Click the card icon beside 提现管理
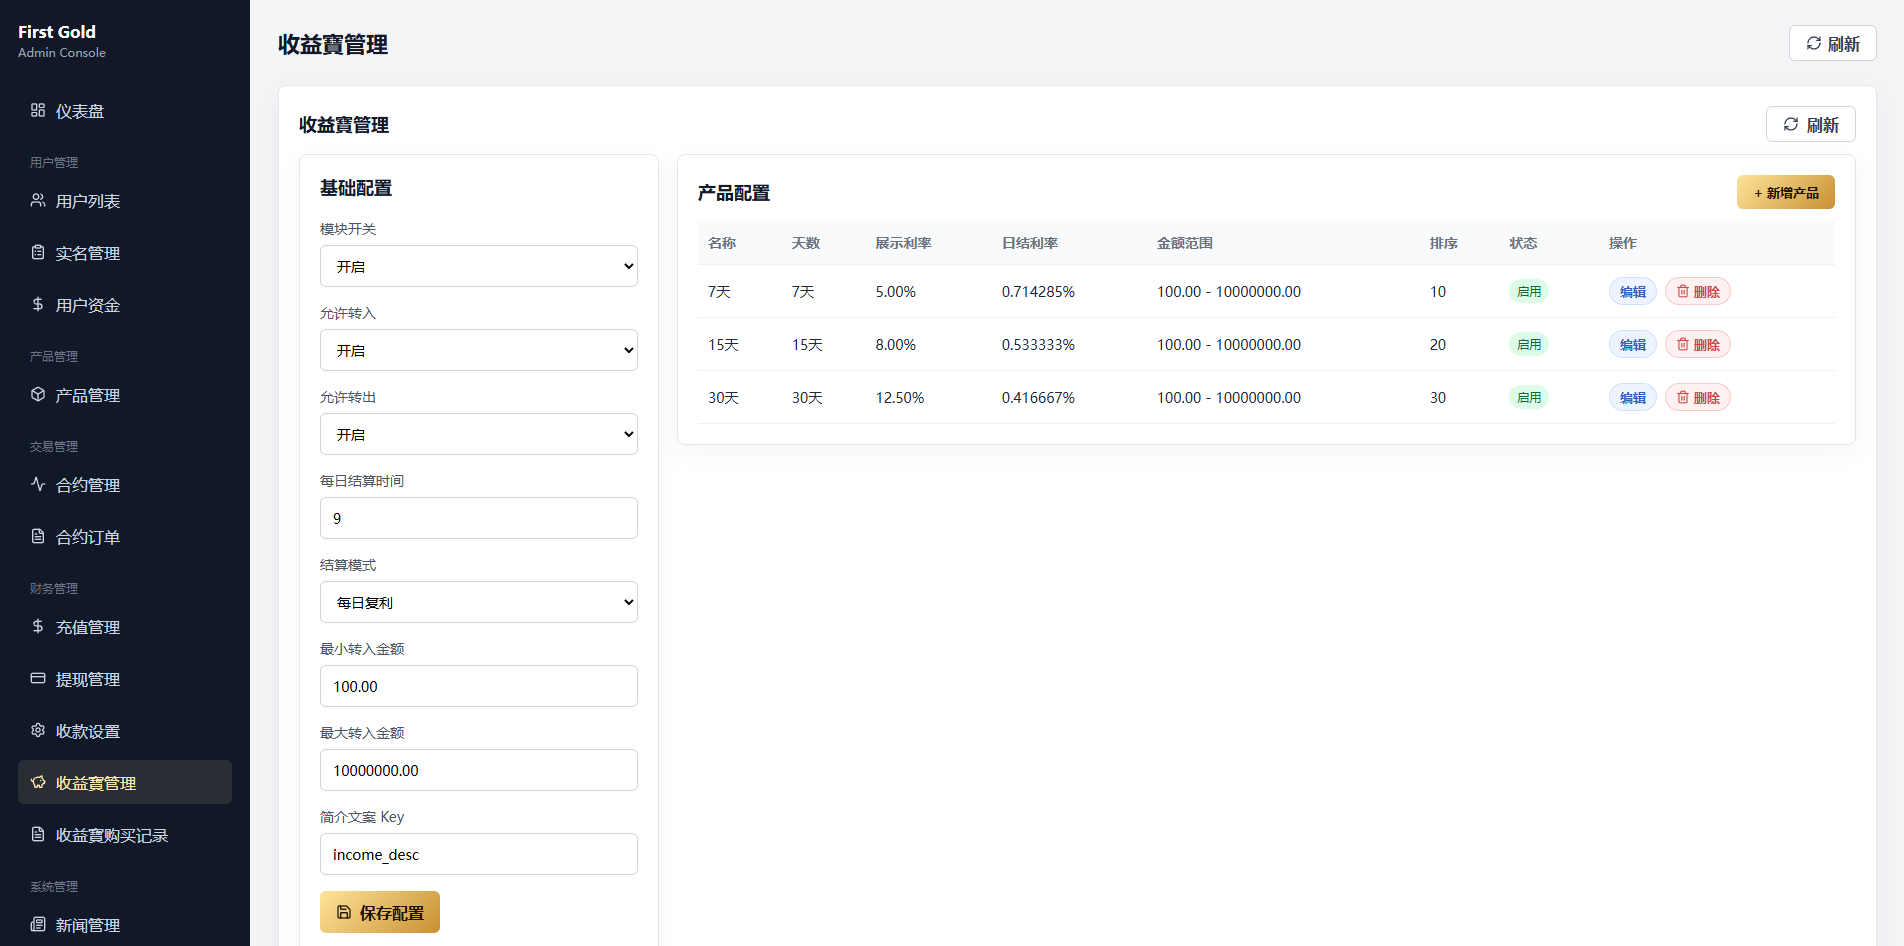 coord(38,678)
